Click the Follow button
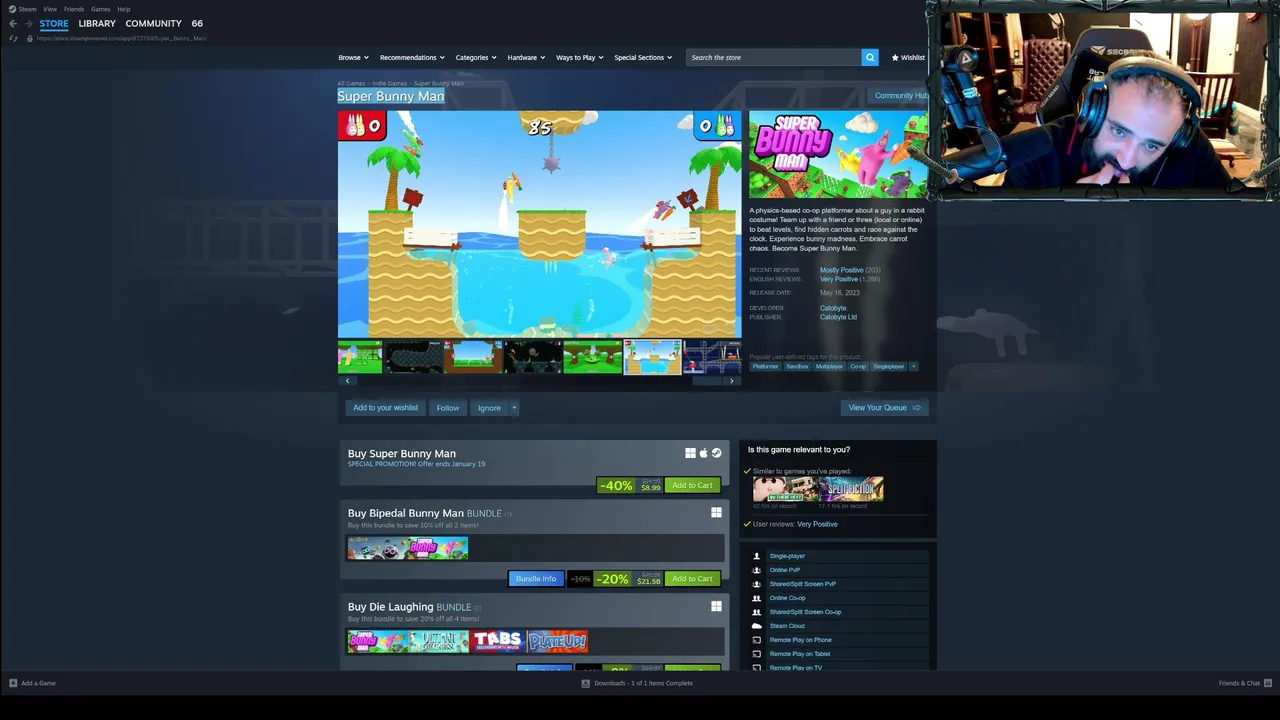 pos(448,408)
